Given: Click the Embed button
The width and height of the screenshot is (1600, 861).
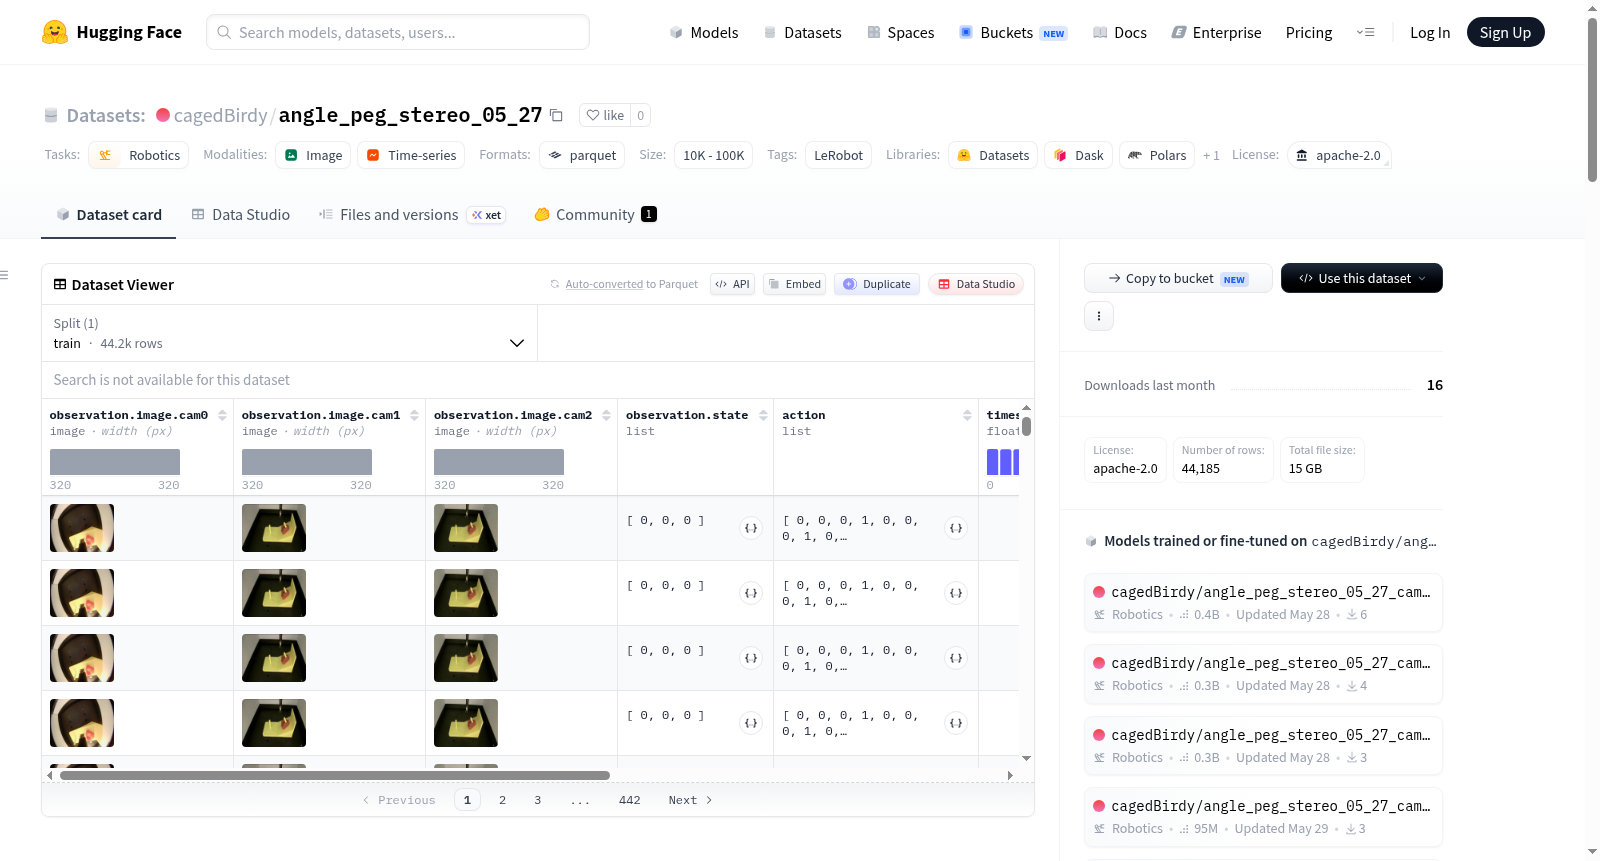Looking at the screenshot, I should pos(794,284).
